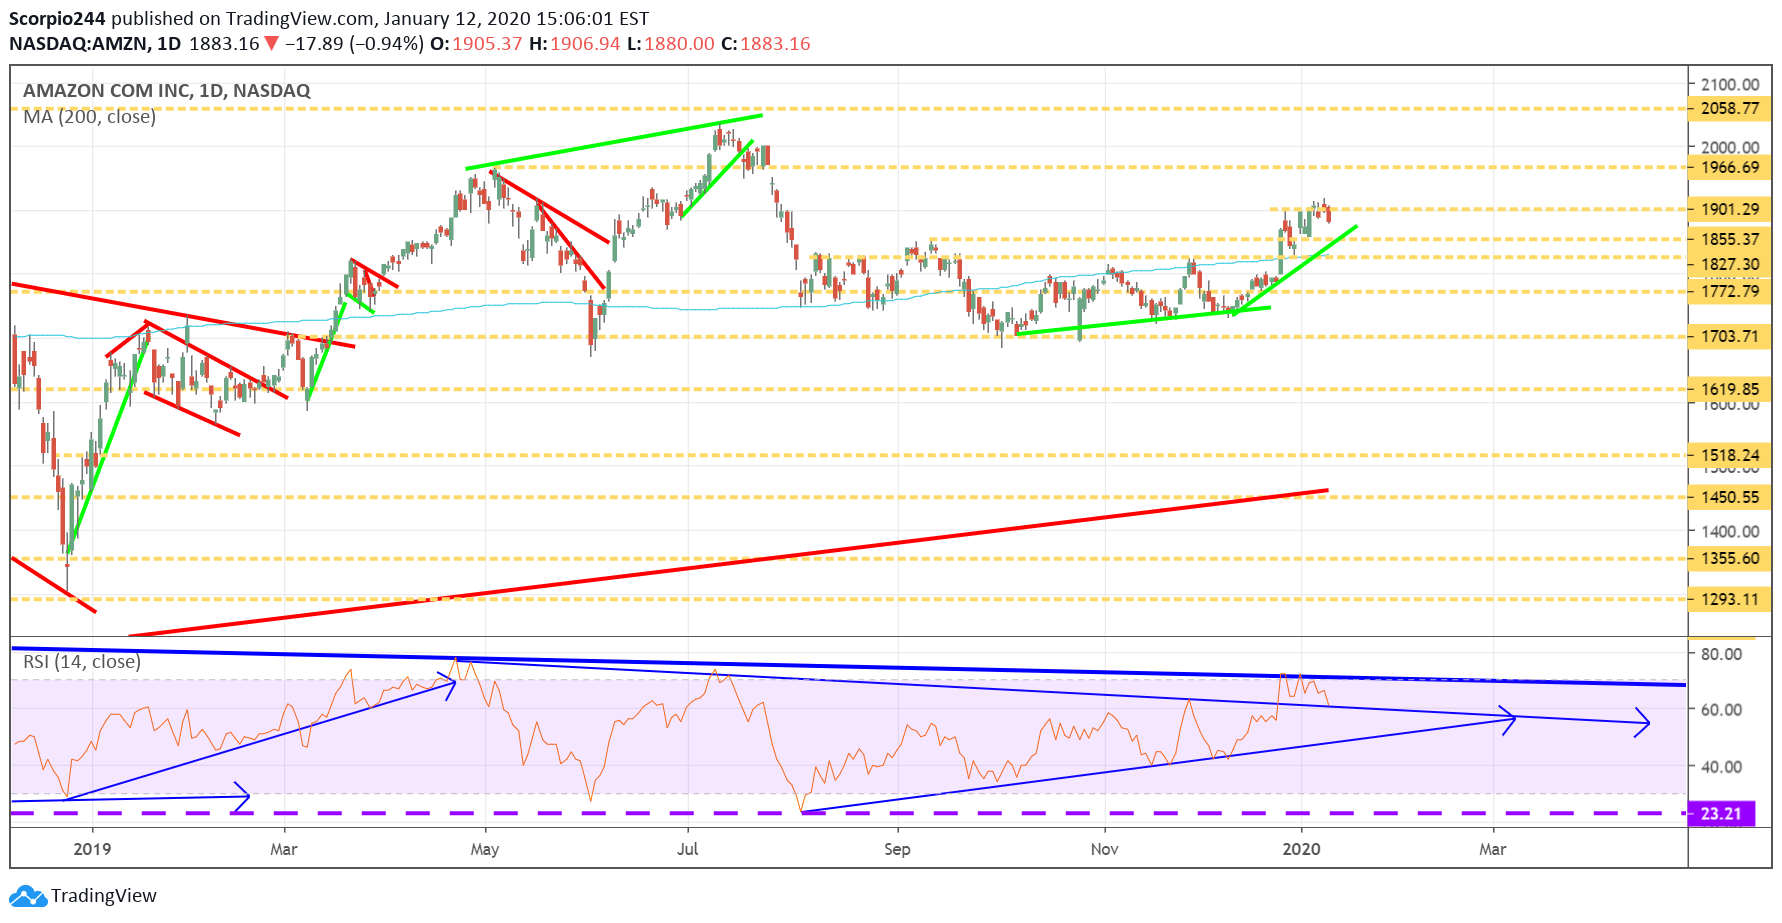Click the close price value 1883.16 in red
The height and width of the screenshot is (923, 1782).
point(775,44)
